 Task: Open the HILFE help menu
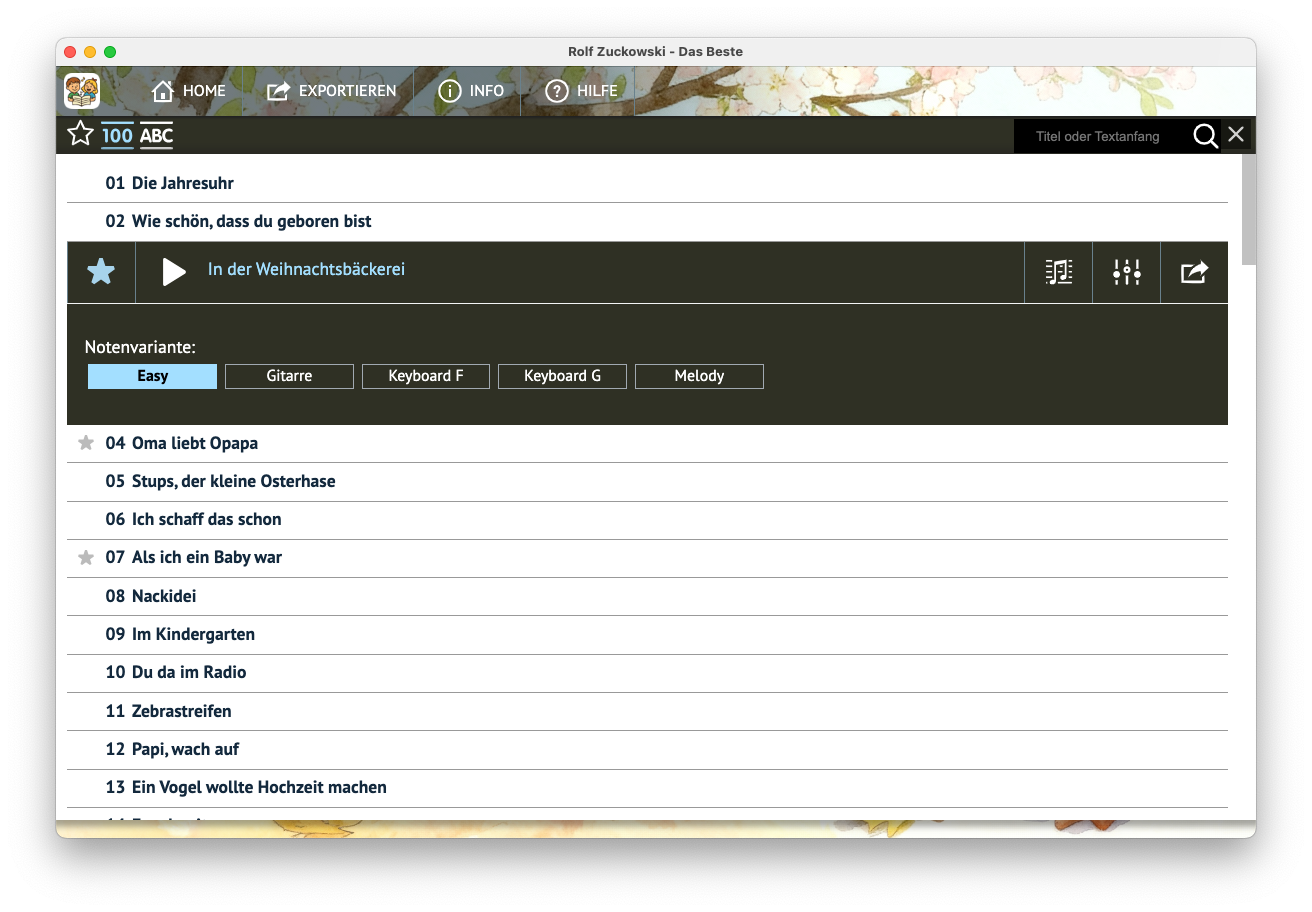click(581, 91)
